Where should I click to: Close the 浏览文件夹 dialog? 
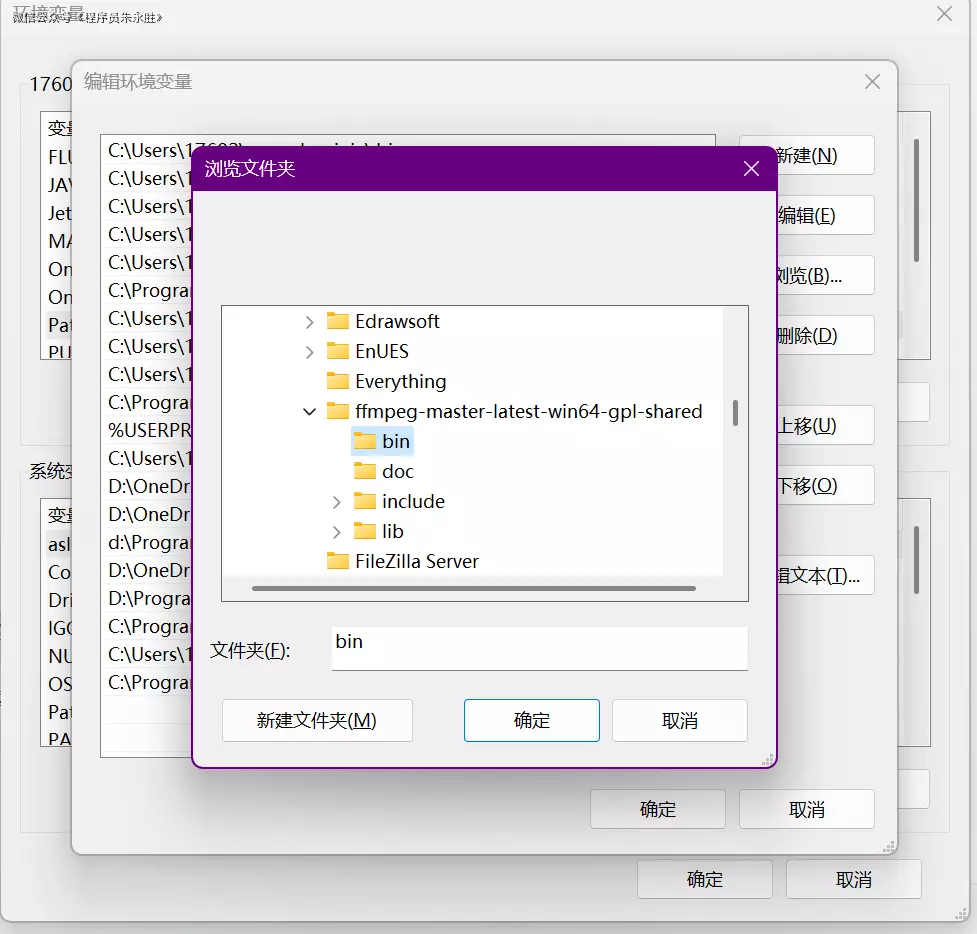751,169
